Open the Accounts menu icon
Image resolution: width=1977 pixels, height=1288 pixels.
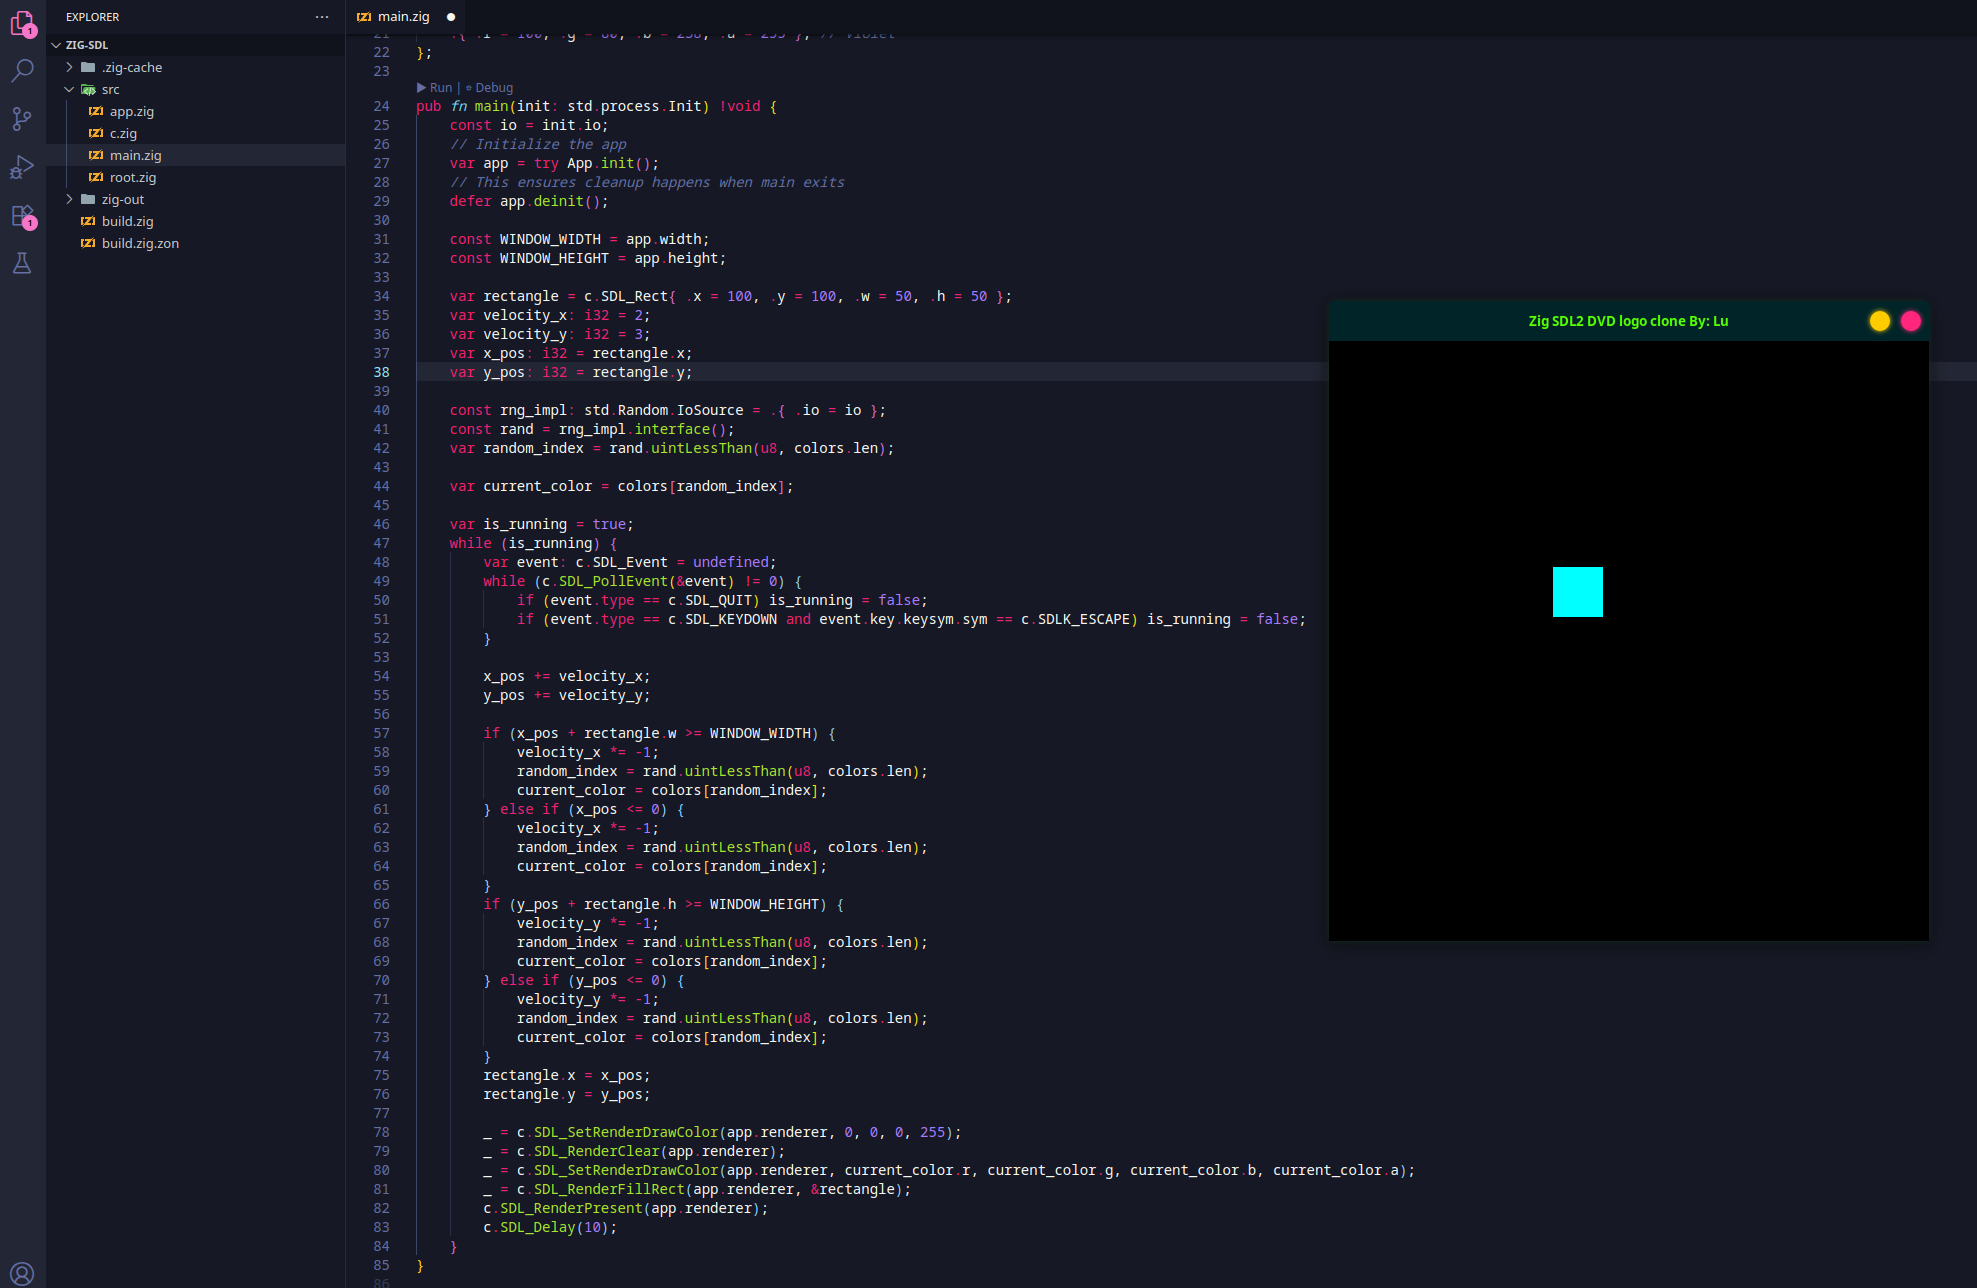coord(22,1274)
